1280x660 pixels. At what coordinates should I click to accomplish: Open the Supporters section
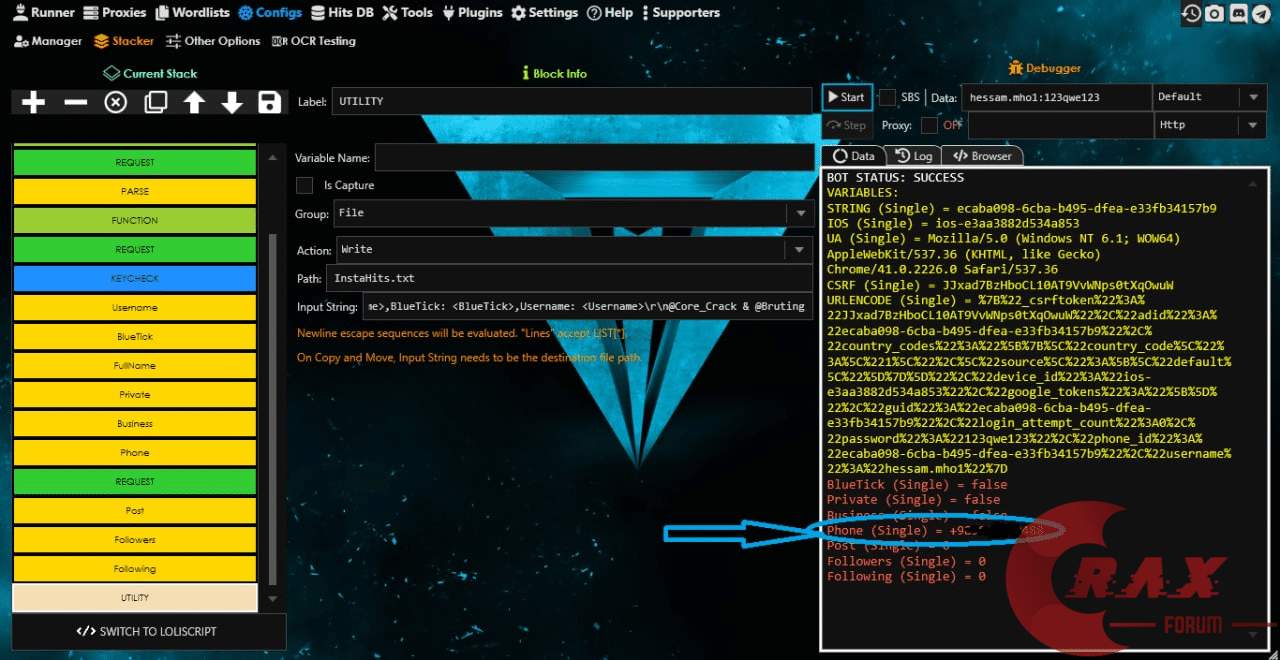click(680, 13)
